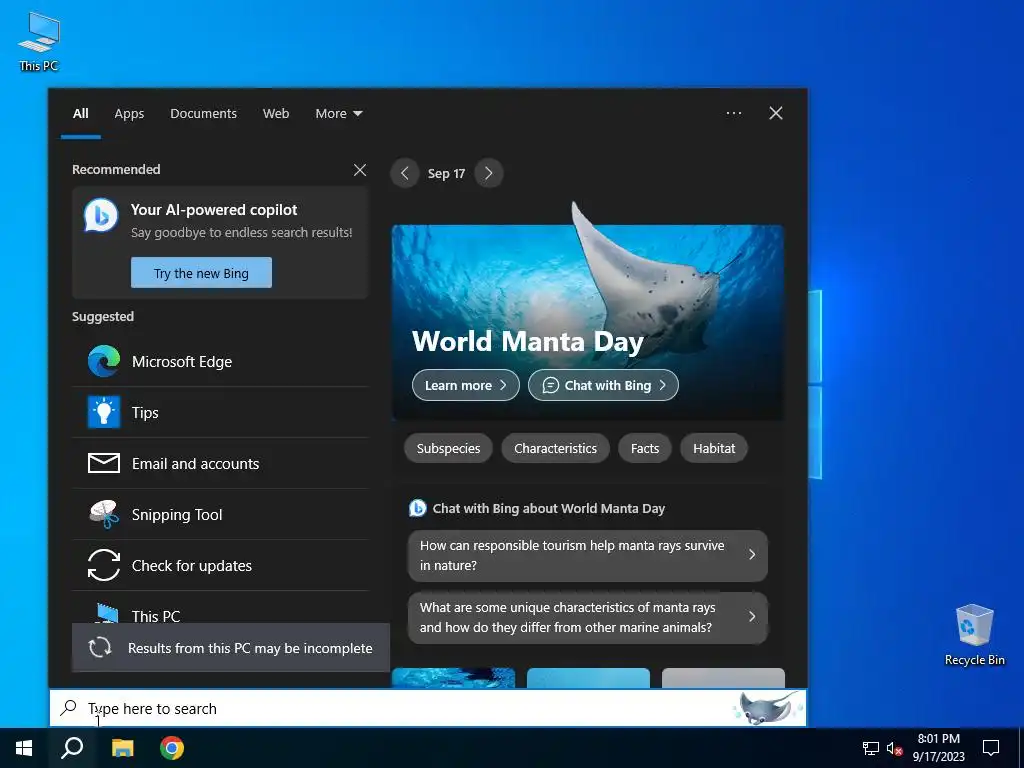Open the Microsoft Edge suggestion

(x=220, y=361)
